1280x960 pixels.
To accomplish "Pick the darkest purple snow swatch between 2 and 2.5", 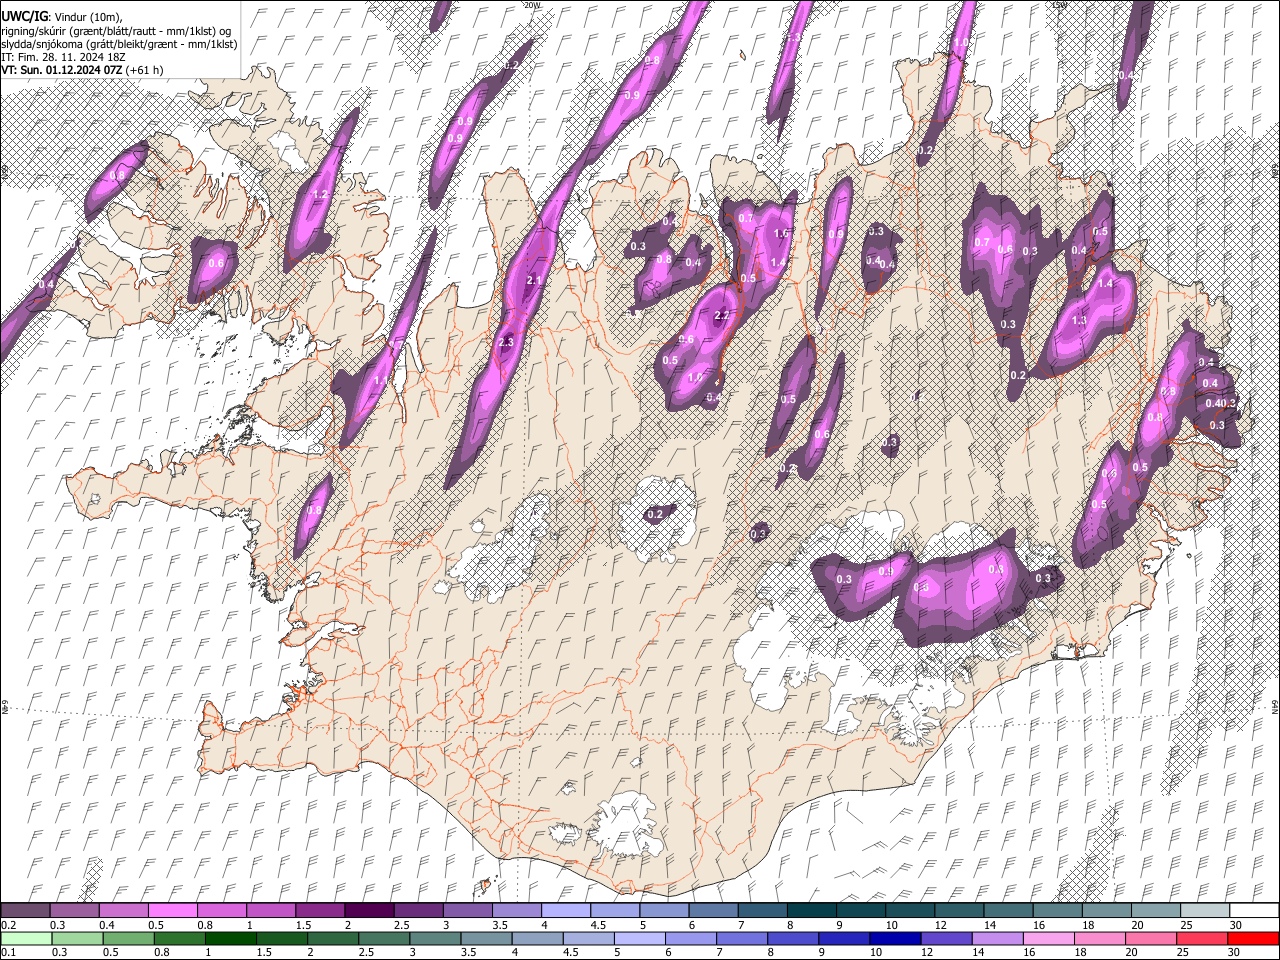I will click(369, 910).
